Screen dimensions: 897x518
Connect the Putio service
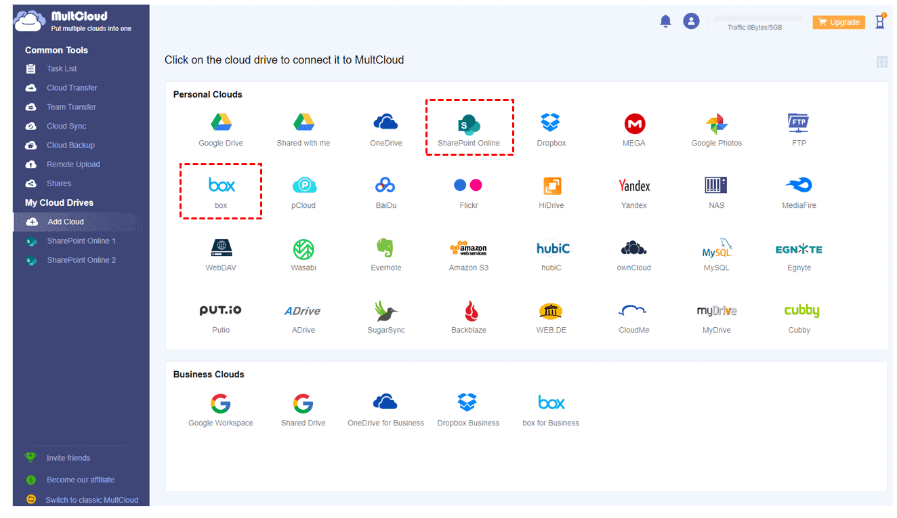220,310
